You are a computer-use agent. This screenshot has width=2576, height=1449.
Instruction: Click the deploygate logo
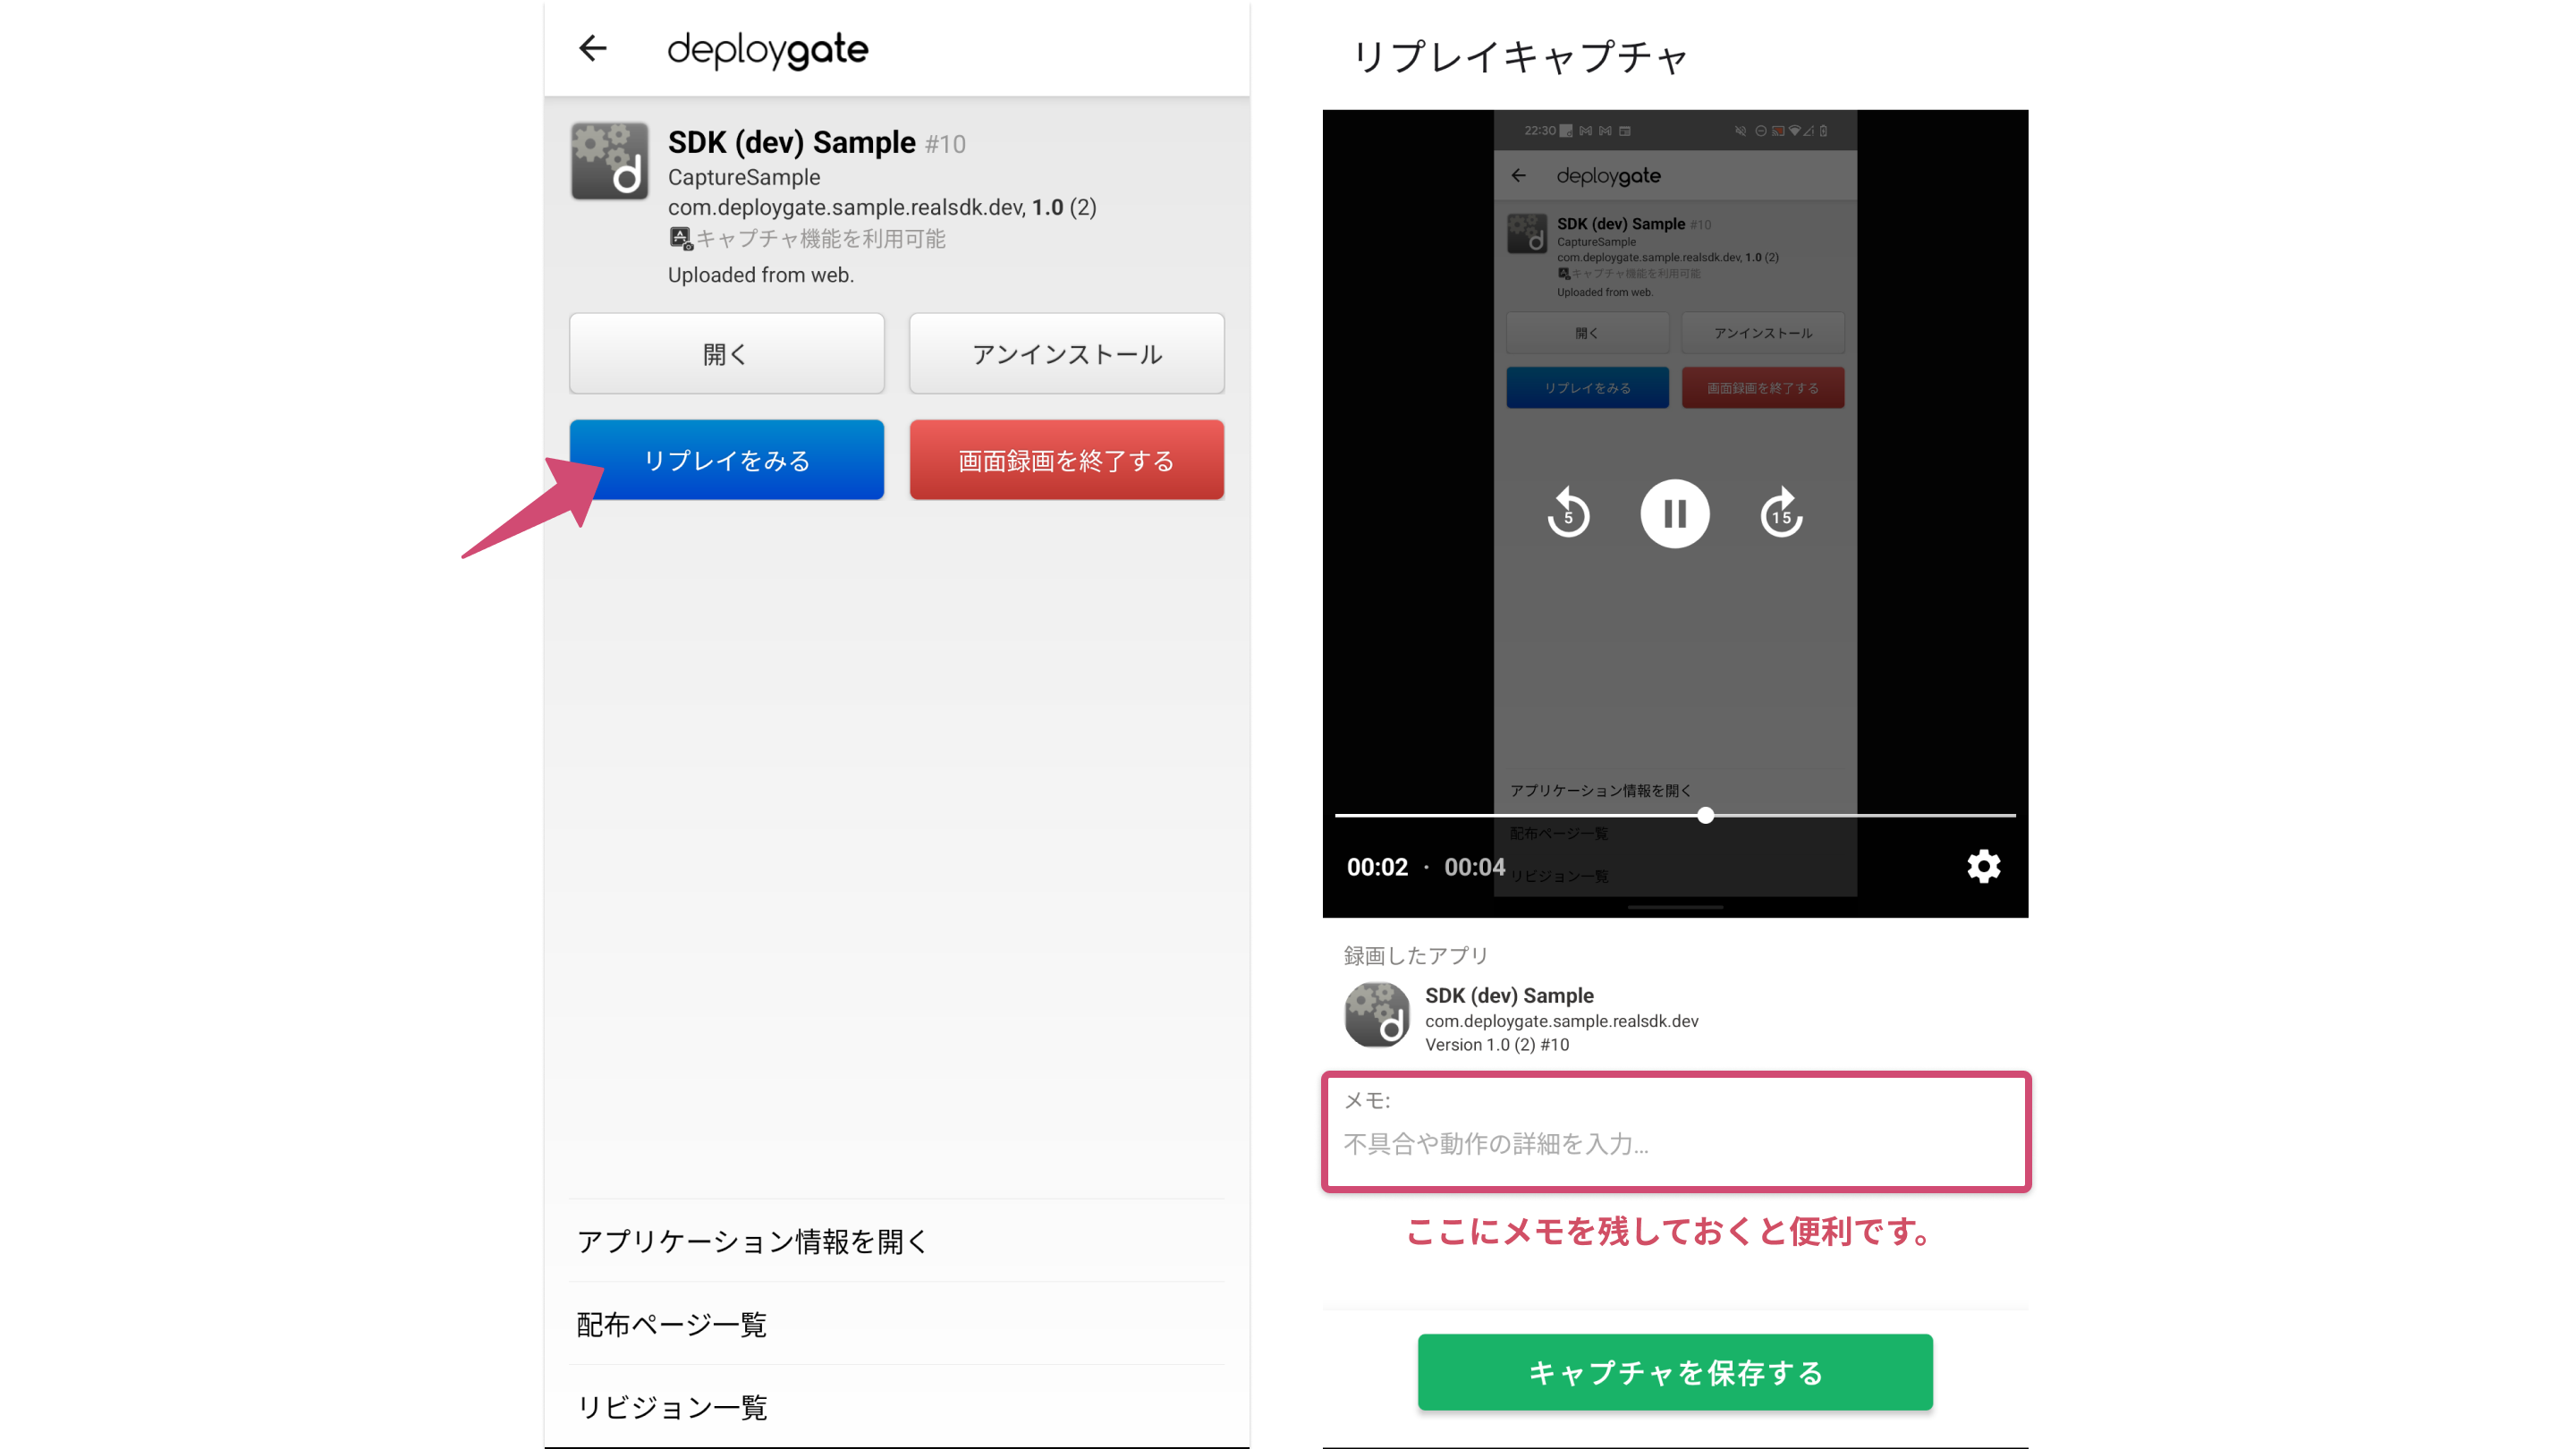tap(768, 50)
